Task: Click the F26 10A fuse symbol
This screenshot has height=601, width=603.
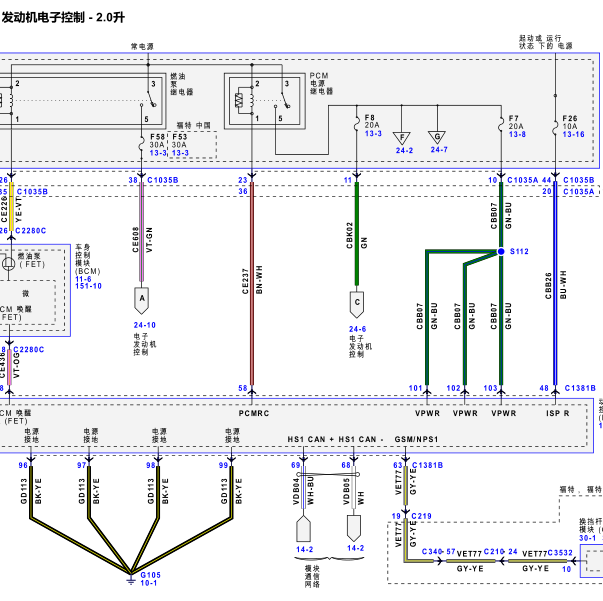Action: 555,127
